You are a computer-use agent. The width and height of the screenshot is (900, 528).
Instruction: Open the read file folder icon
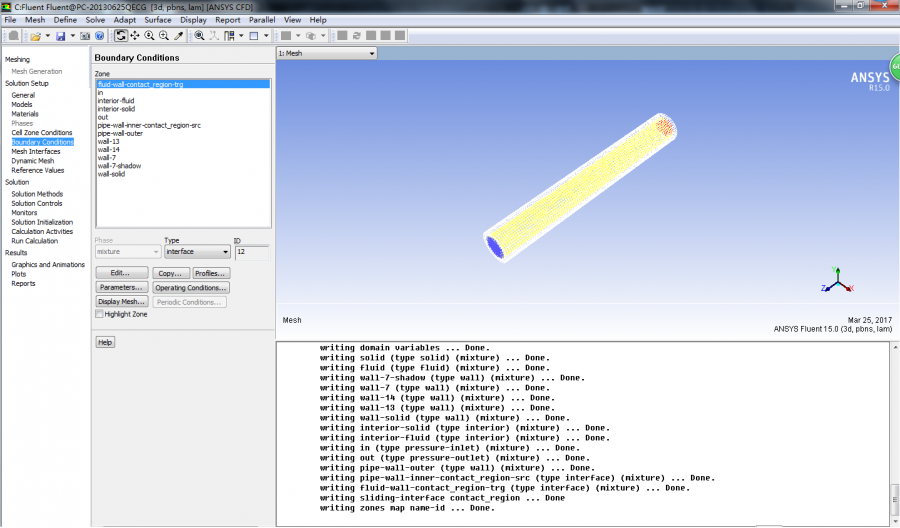click(36, 36)
